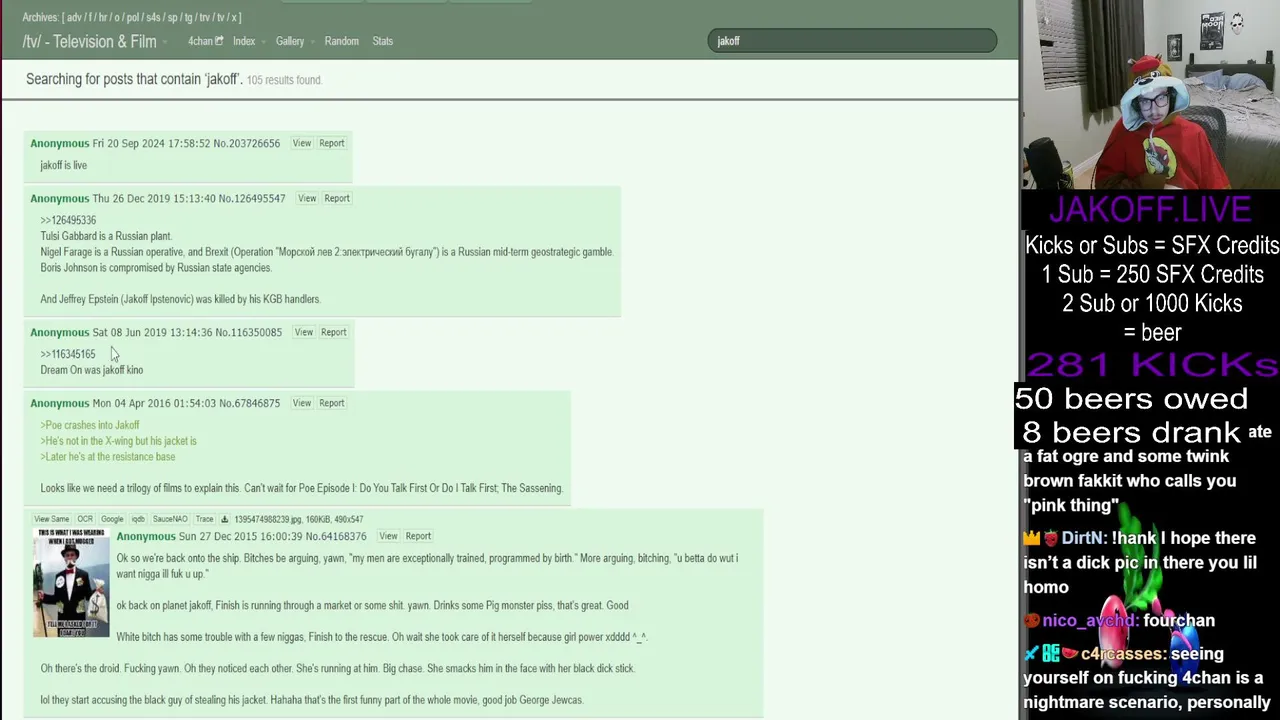Go to the o archive
The height and width of the screenshot is (720, 1280).
click(117, 17)
